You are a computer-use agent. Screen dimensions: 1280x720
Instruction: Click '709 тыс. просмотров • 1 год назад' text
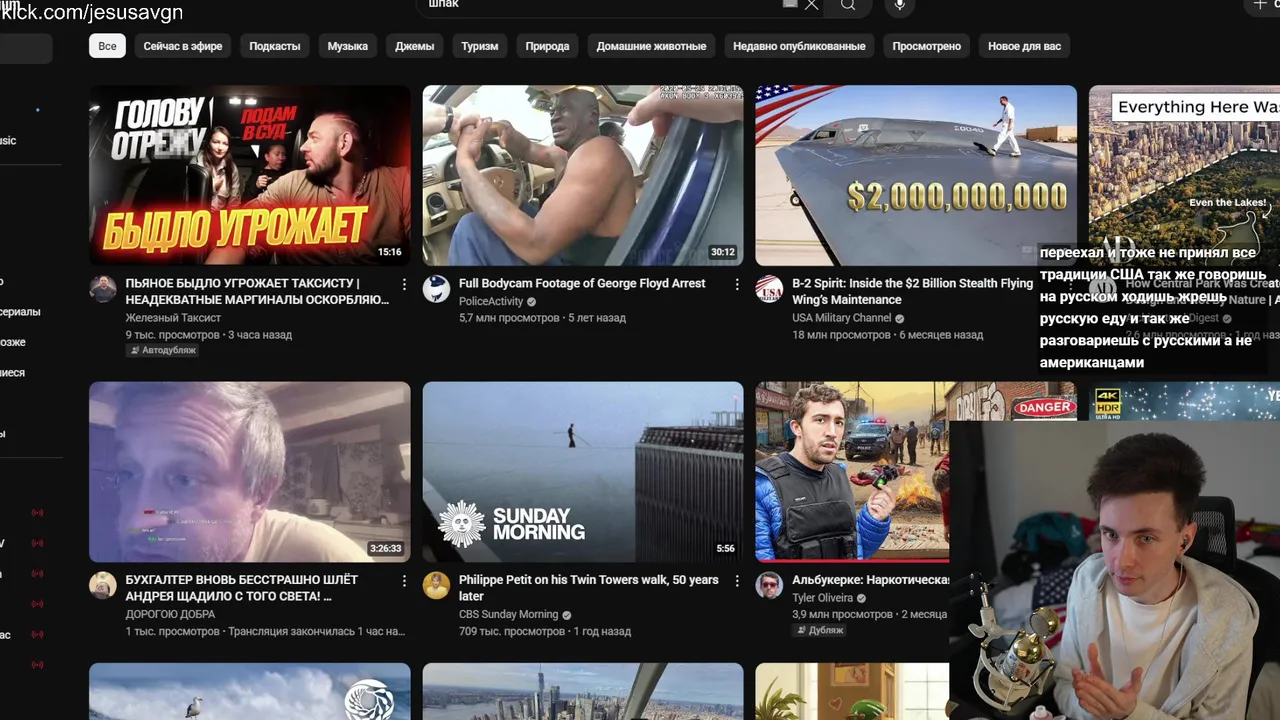(545, 631)
